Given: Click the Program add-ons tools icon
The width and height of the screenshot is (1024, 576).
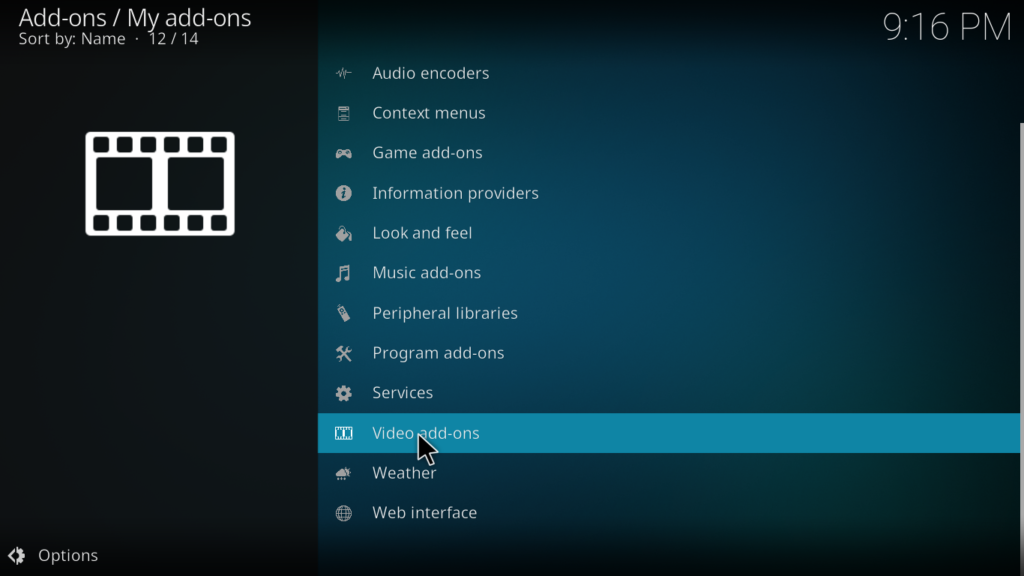Looking at the screenshot, I should point(344,353).
